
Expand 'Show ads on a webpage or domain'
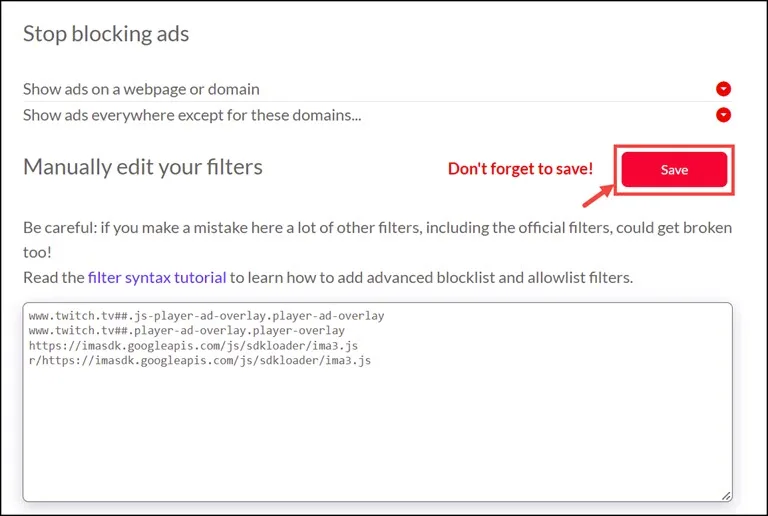coord(723,89)
